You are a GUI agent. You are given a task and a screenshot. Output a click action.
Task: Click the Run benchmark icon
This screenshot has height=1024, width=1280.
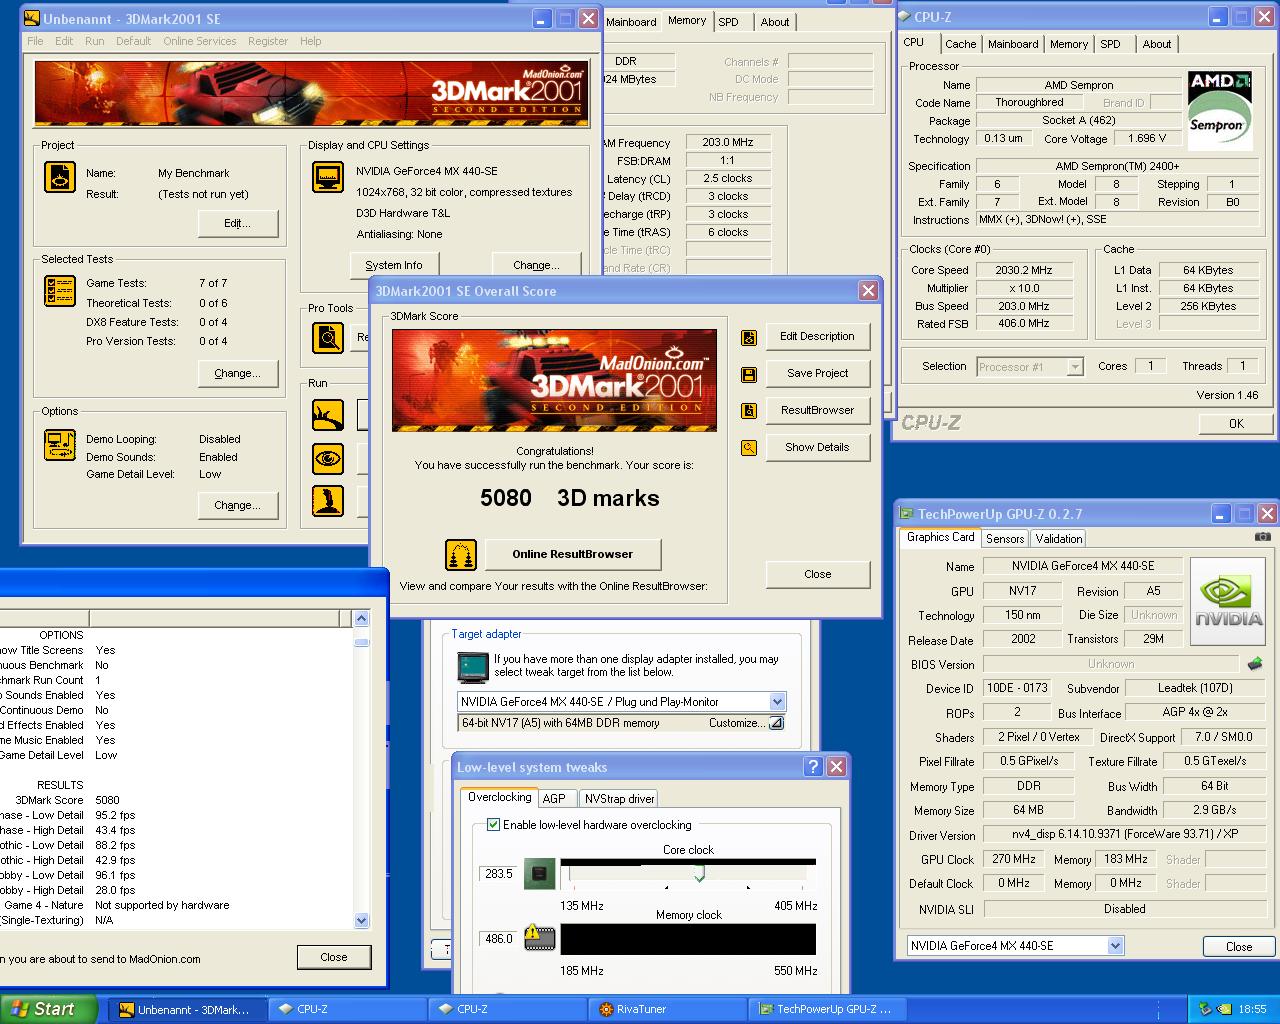pyautogui.click(x=328, y=415)
